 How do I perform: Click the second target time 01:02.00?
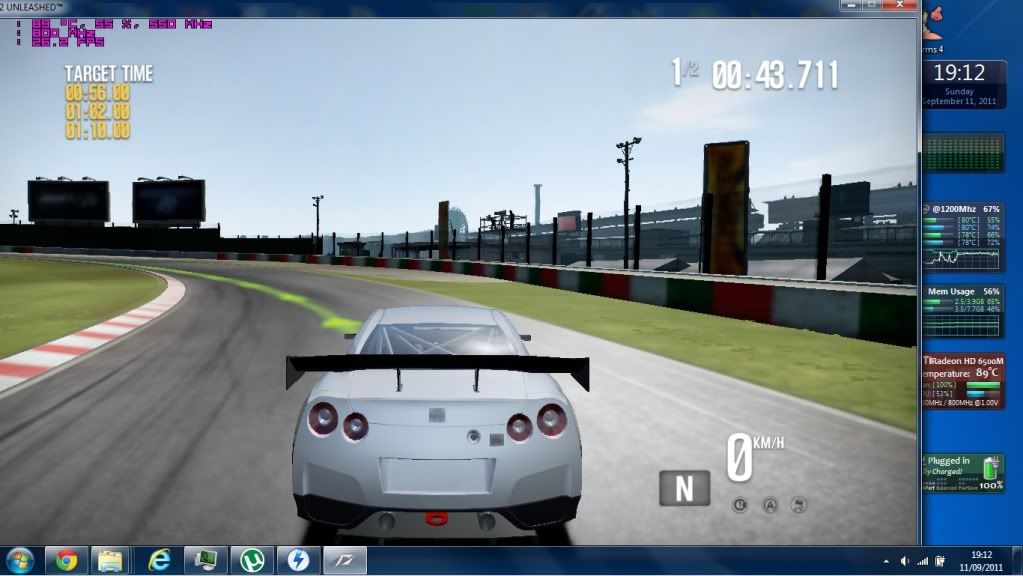coord(97,112)
